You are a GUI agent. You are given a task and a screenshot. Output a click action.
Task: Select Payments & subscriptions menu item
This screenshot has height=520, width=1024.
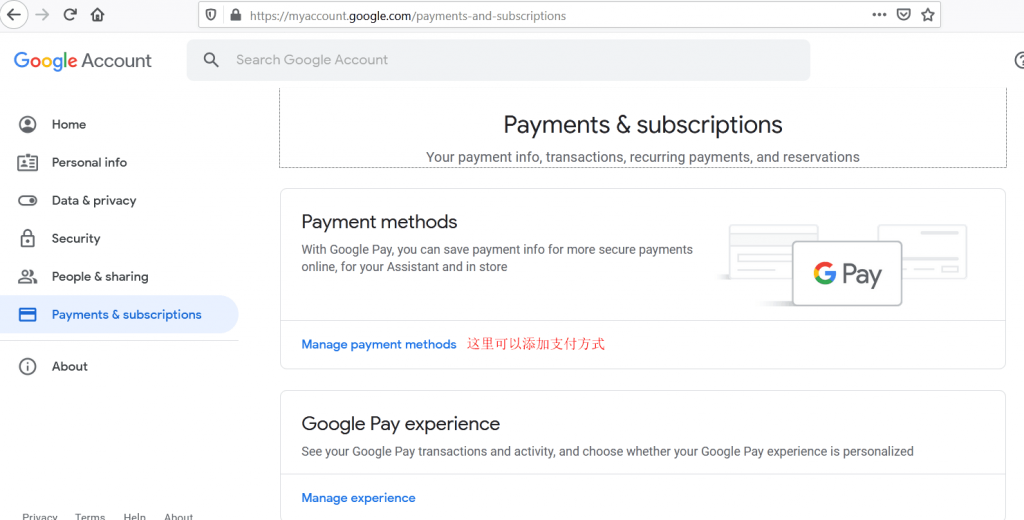[x=119, y=315]
